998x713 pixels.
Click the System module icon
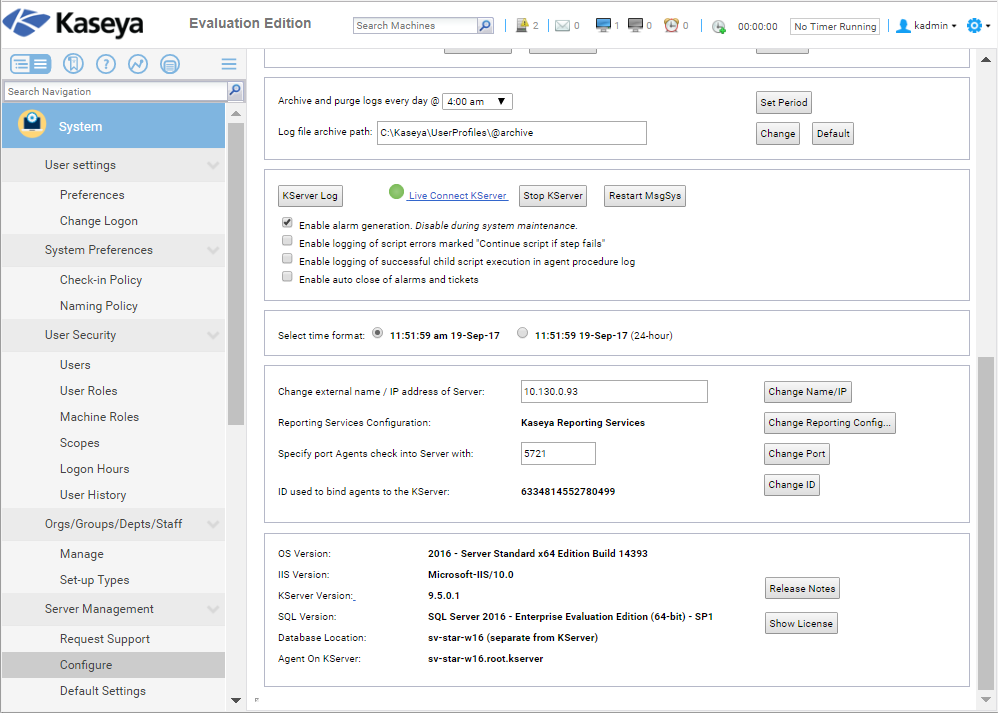[32, 124]
